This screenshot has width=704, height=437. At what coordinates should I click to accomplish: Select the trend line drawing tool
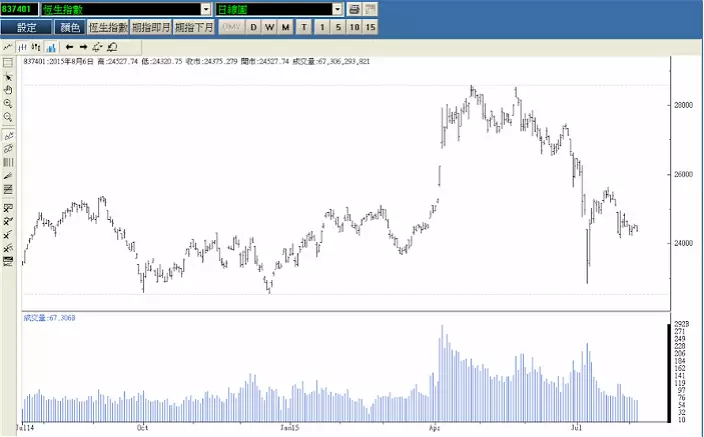[x=8, y=135]
